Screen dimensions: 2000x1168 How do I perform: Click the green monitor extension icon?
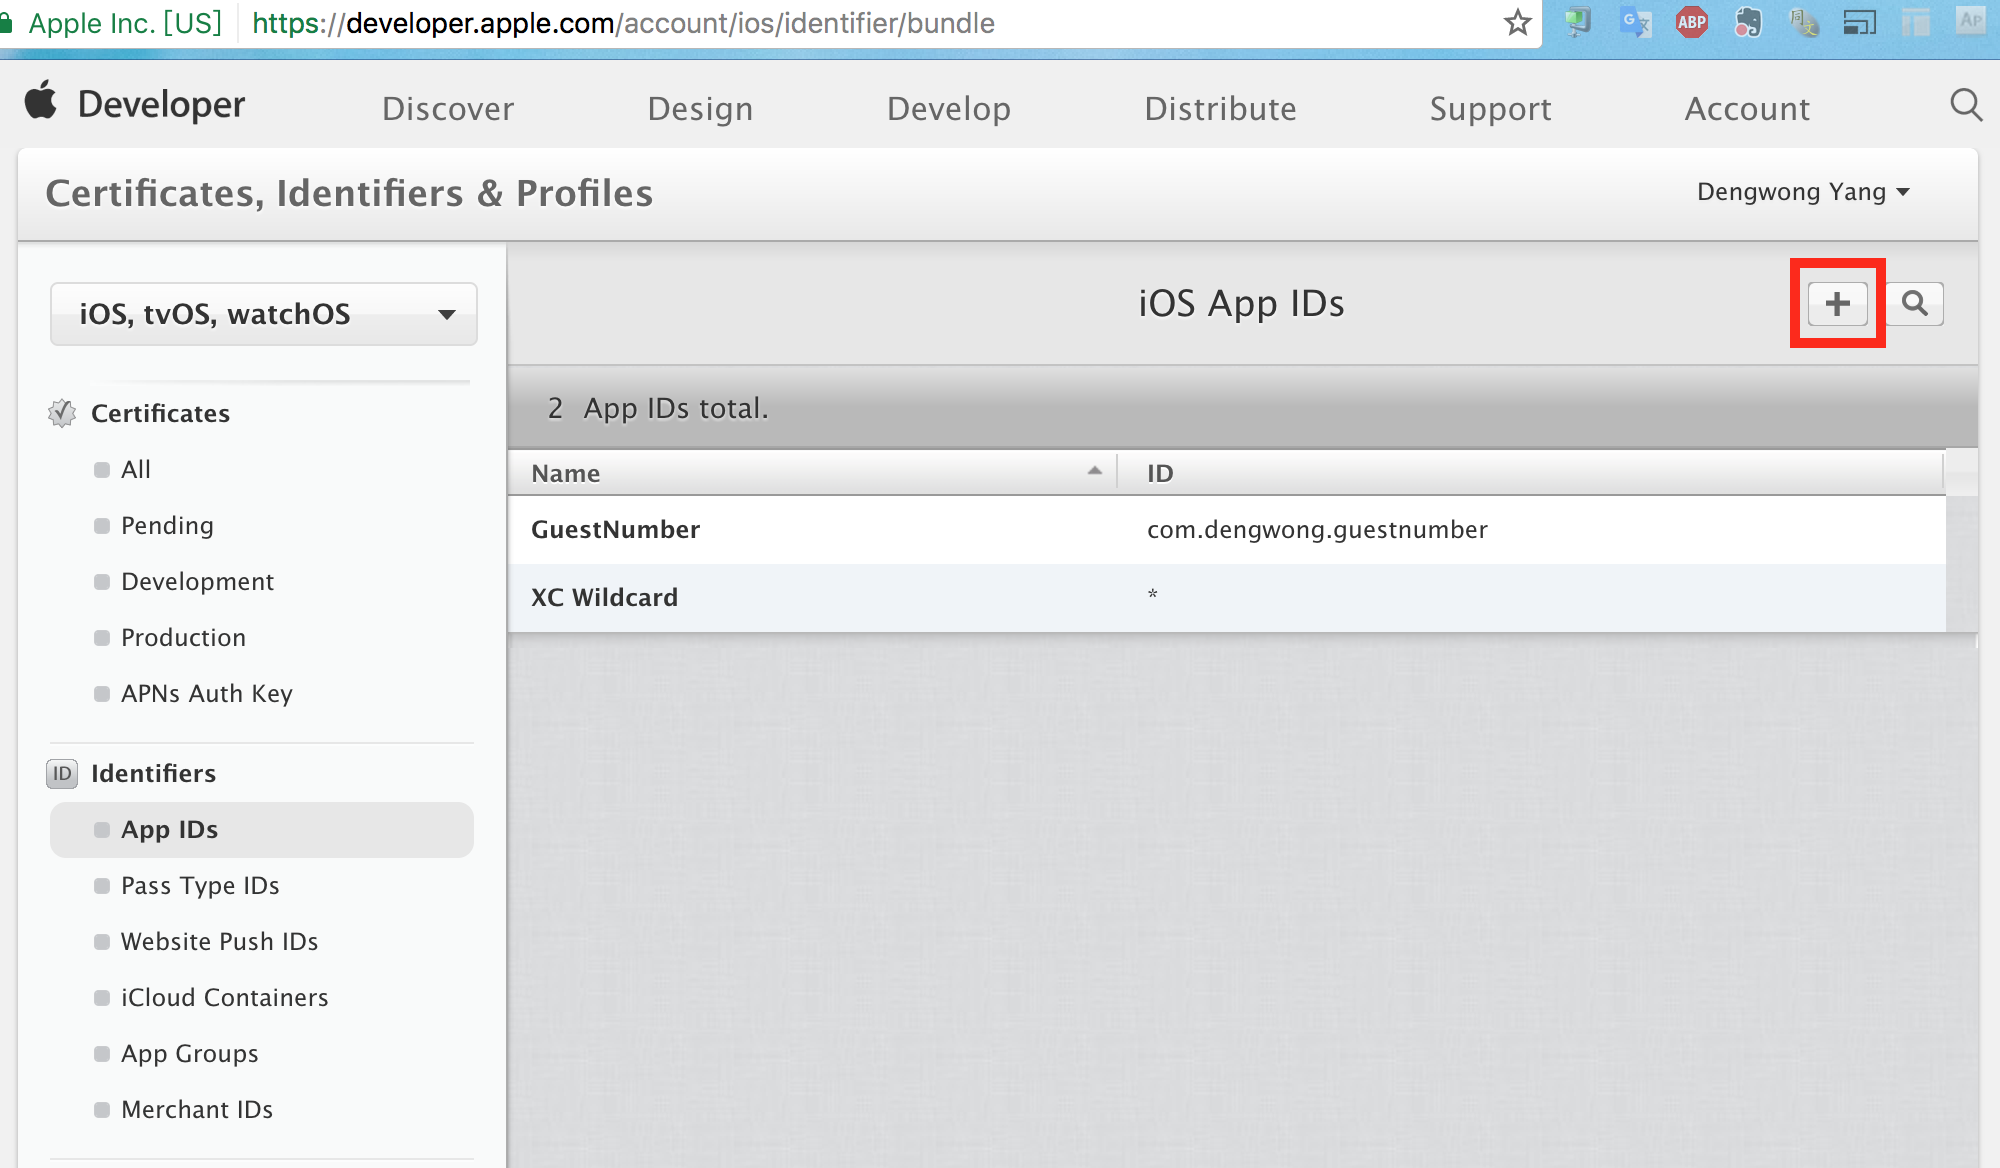[x=1578, y=22]
